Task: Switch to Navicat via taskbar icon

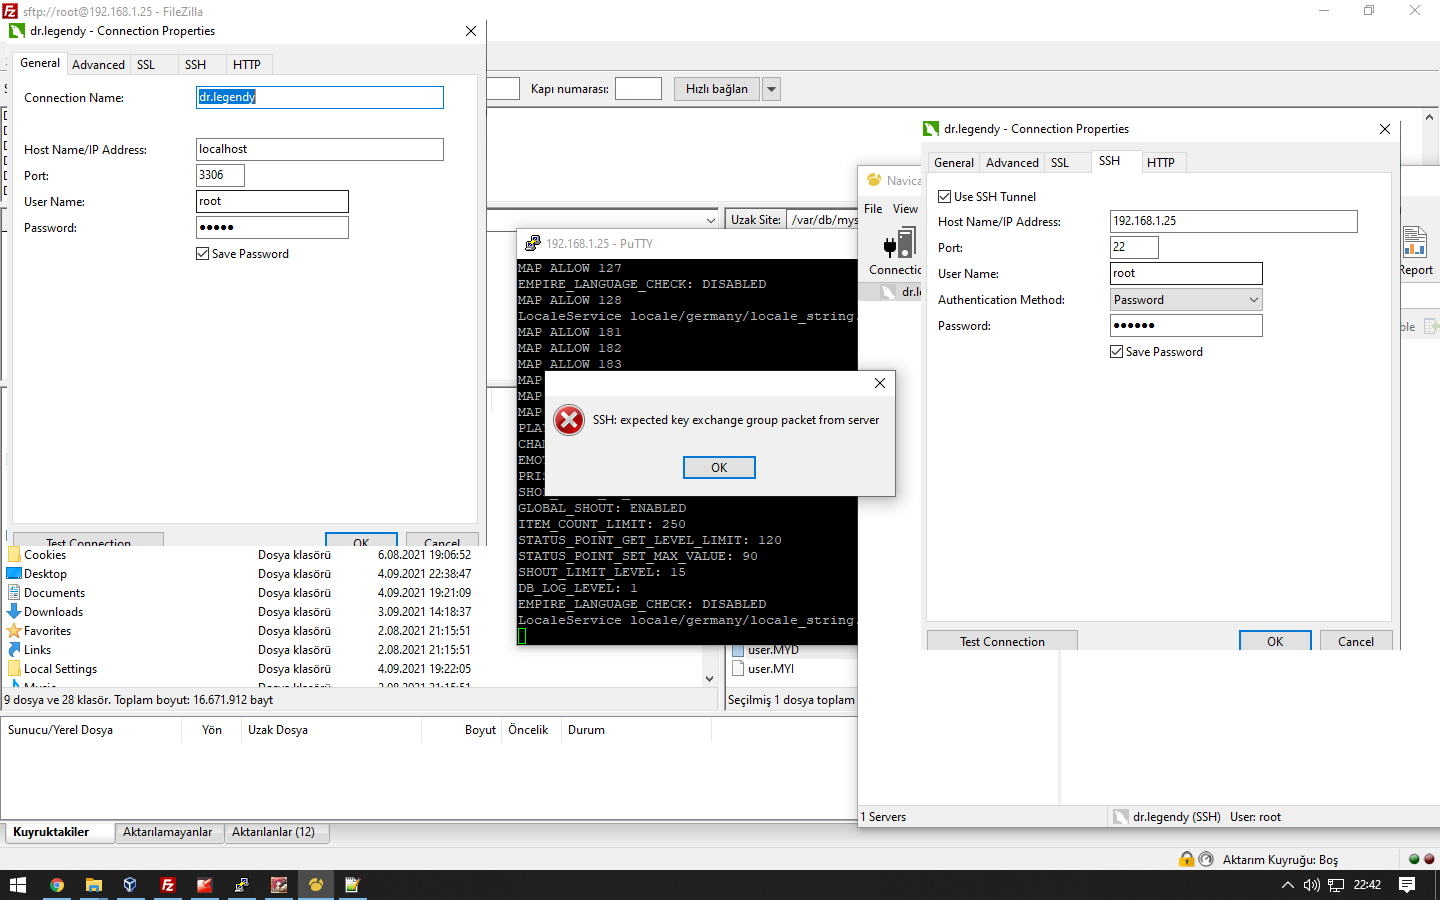Action: [316, 885]
